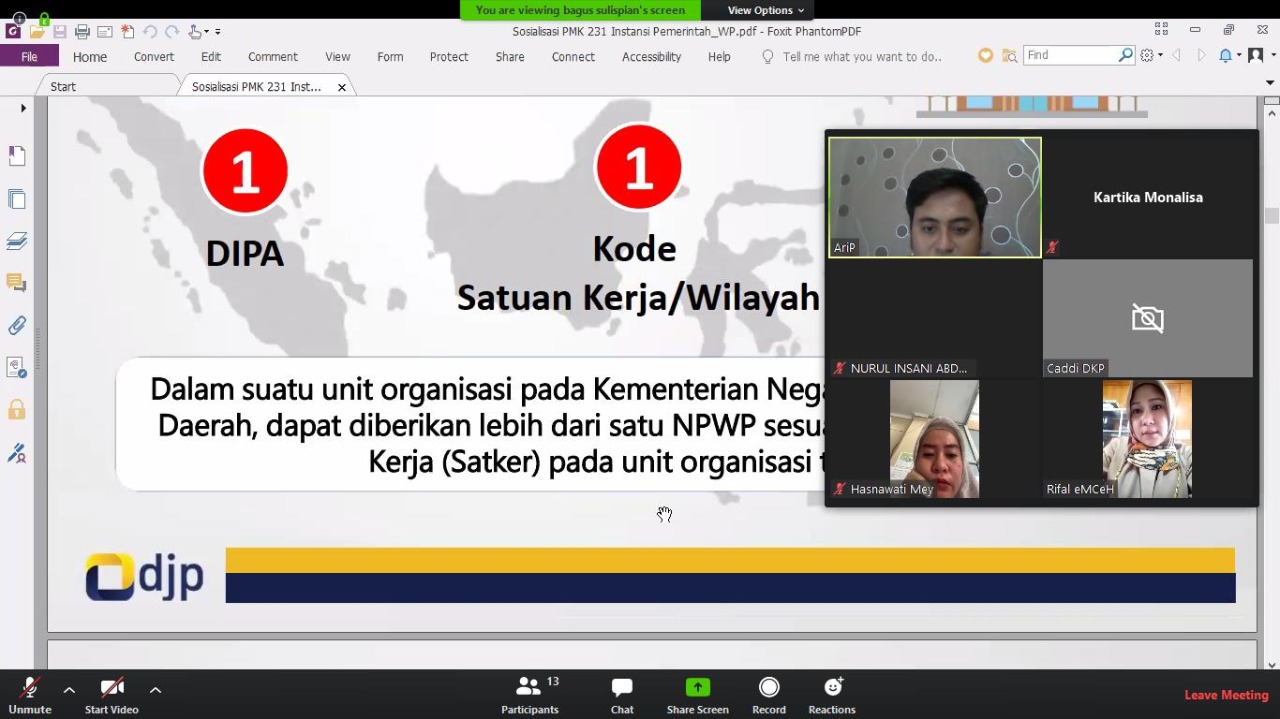The height and width of the screenshot is (719, 1280).
Task: Click the Find search field
Action: point(1070,55)
